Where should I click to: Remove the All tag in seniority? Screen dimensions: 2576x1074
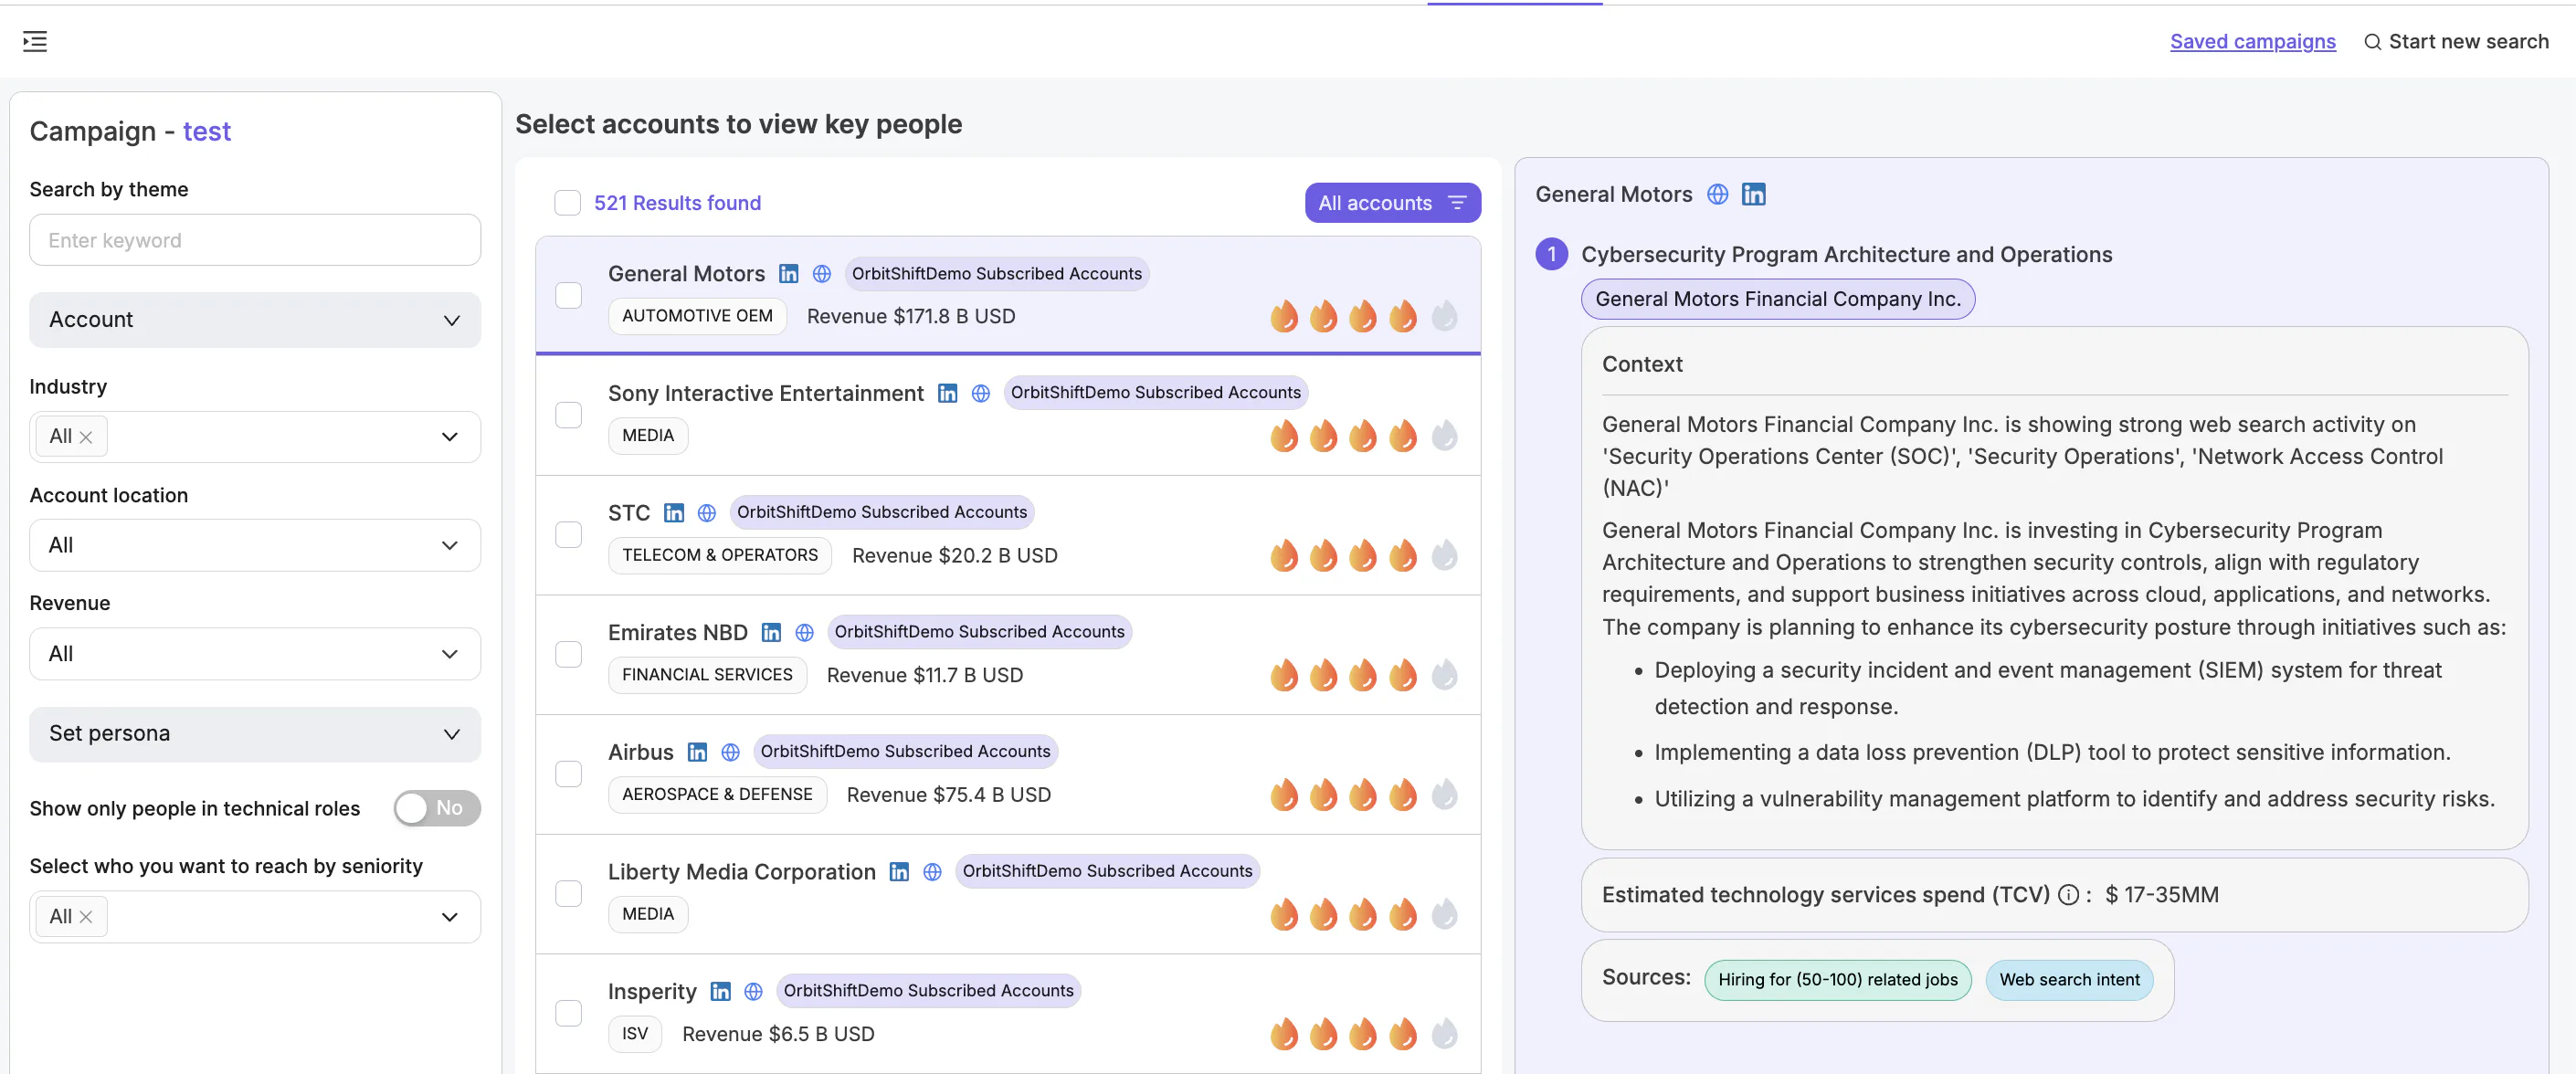click(x=86, y=917)
